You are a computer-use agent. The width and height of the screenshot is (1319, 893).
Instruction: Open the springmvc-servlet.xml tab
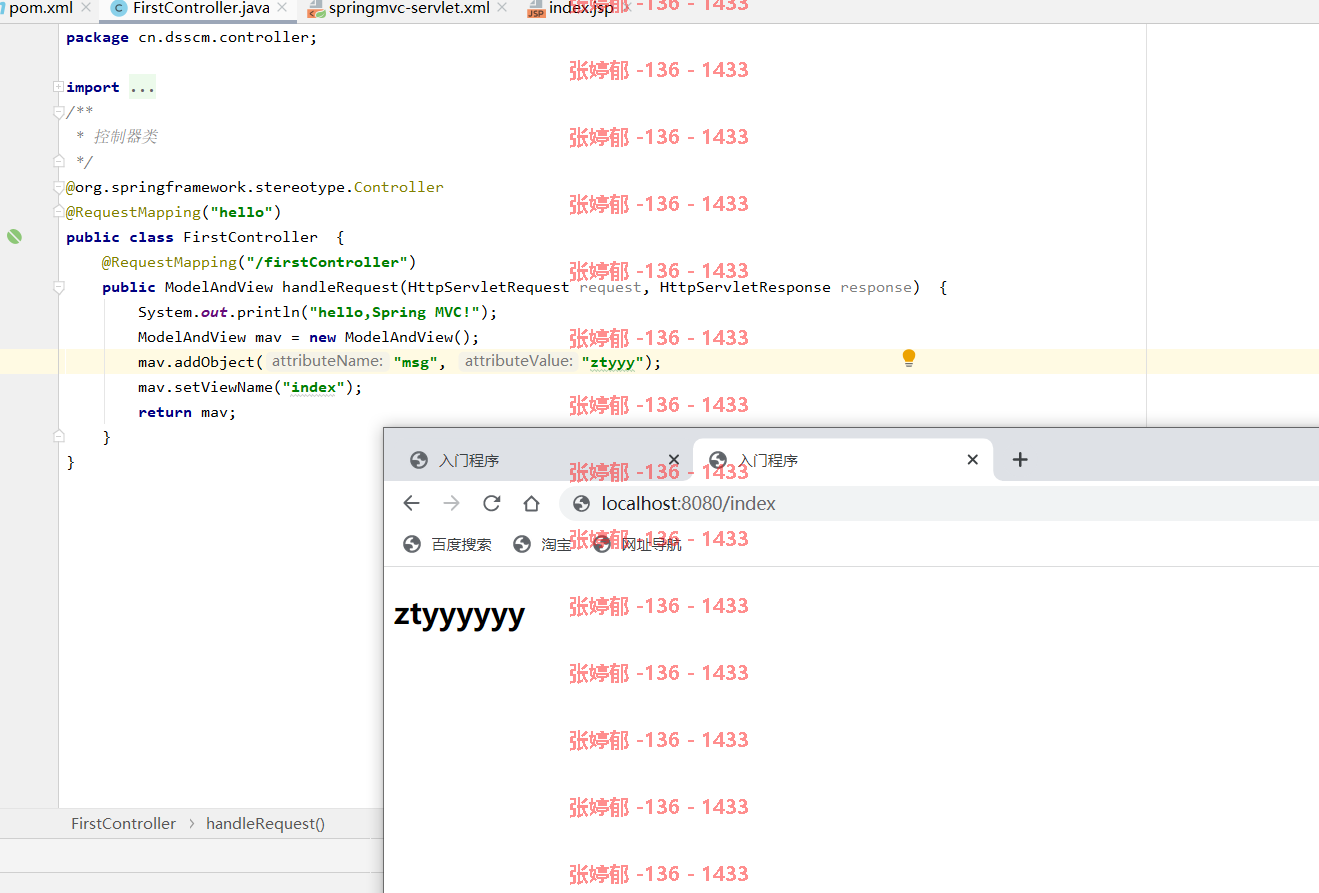click(408, 8)
